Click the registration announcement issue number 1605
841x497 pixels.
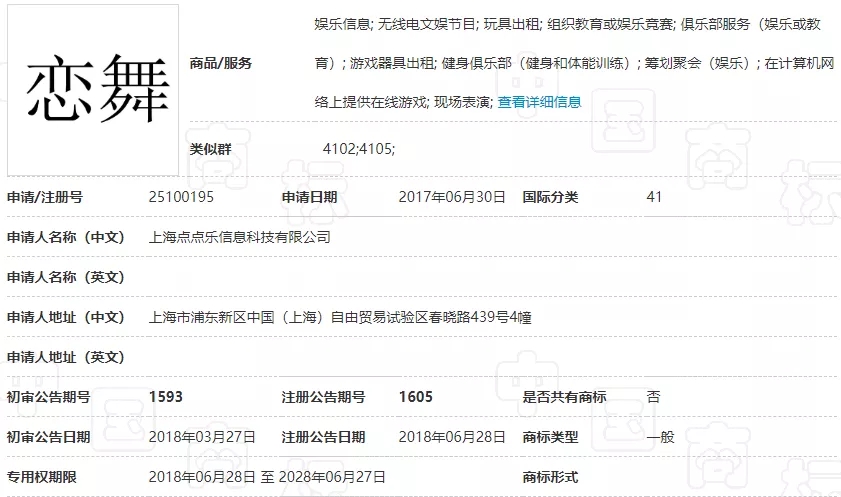point(415,397)
